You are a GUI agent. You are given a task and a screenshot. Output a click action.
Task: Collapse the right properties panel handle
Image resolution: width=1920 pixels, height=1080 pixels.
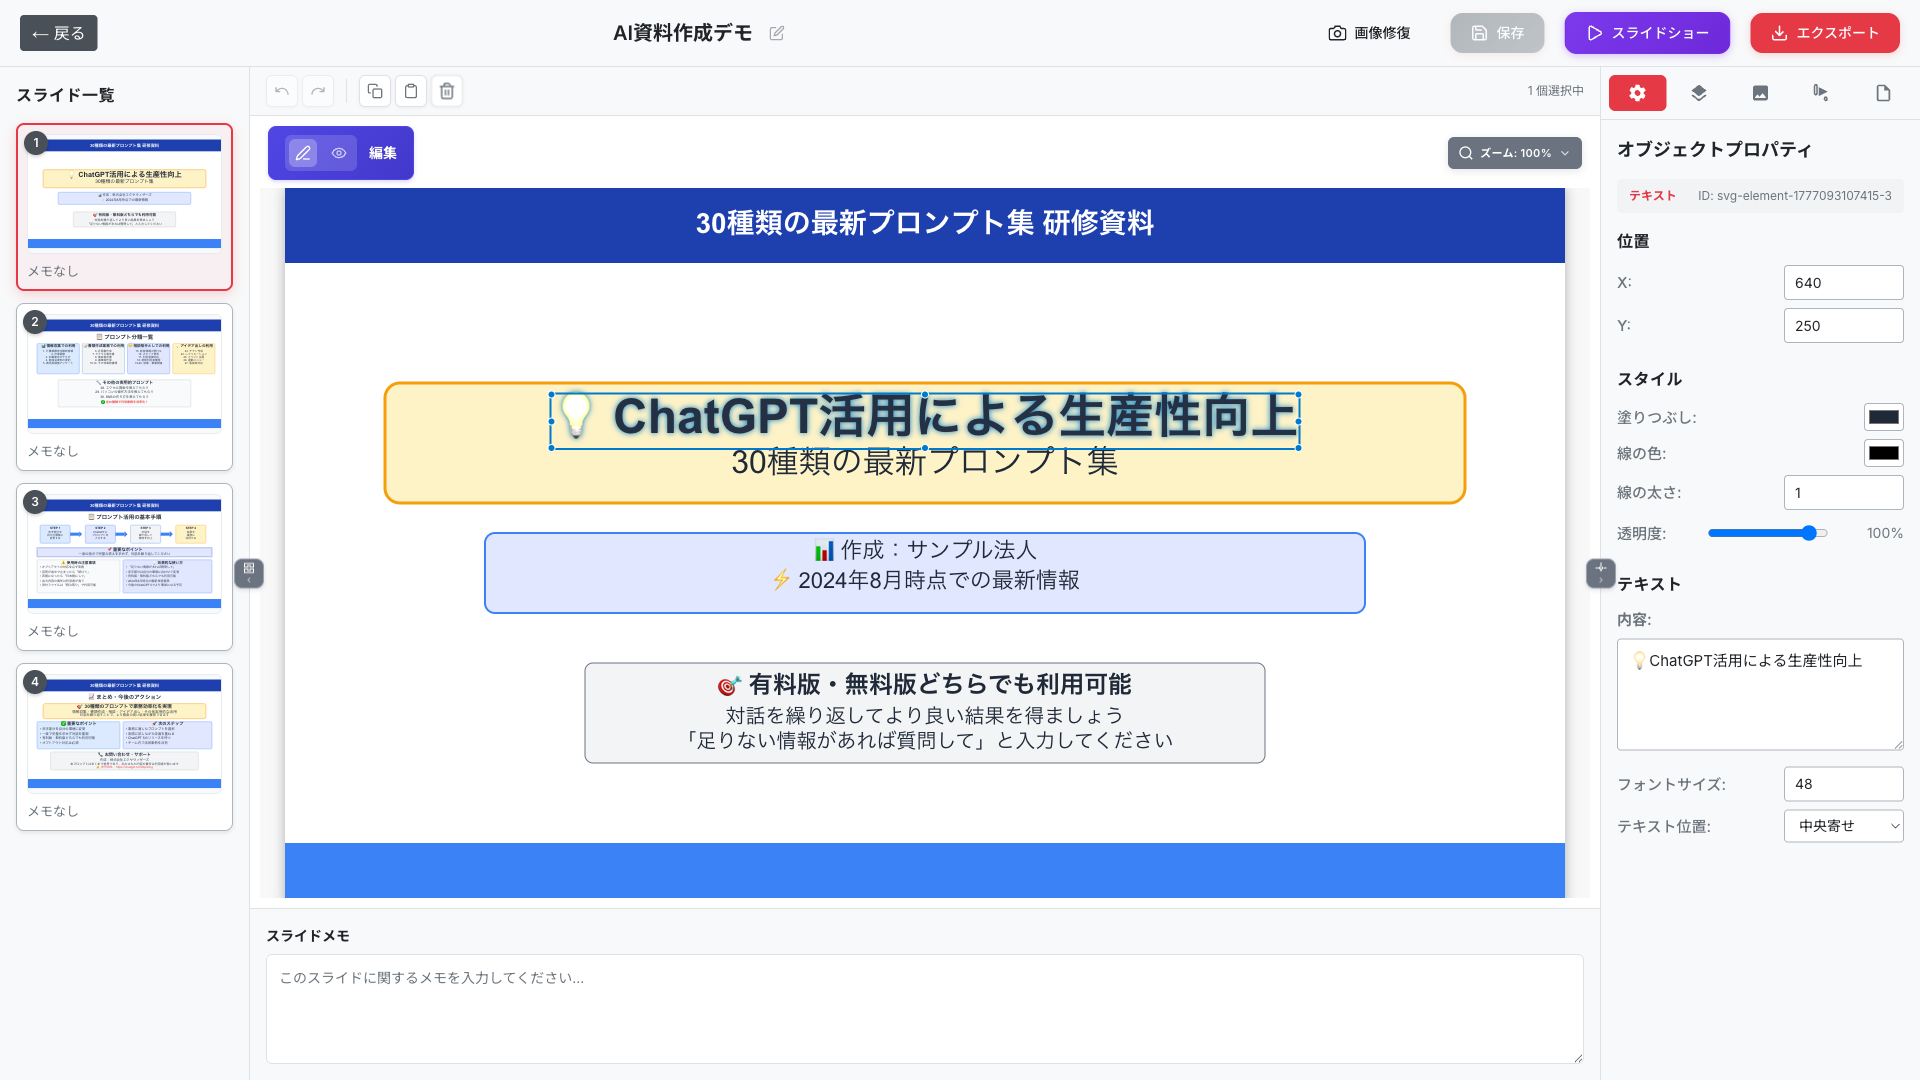1600,573
